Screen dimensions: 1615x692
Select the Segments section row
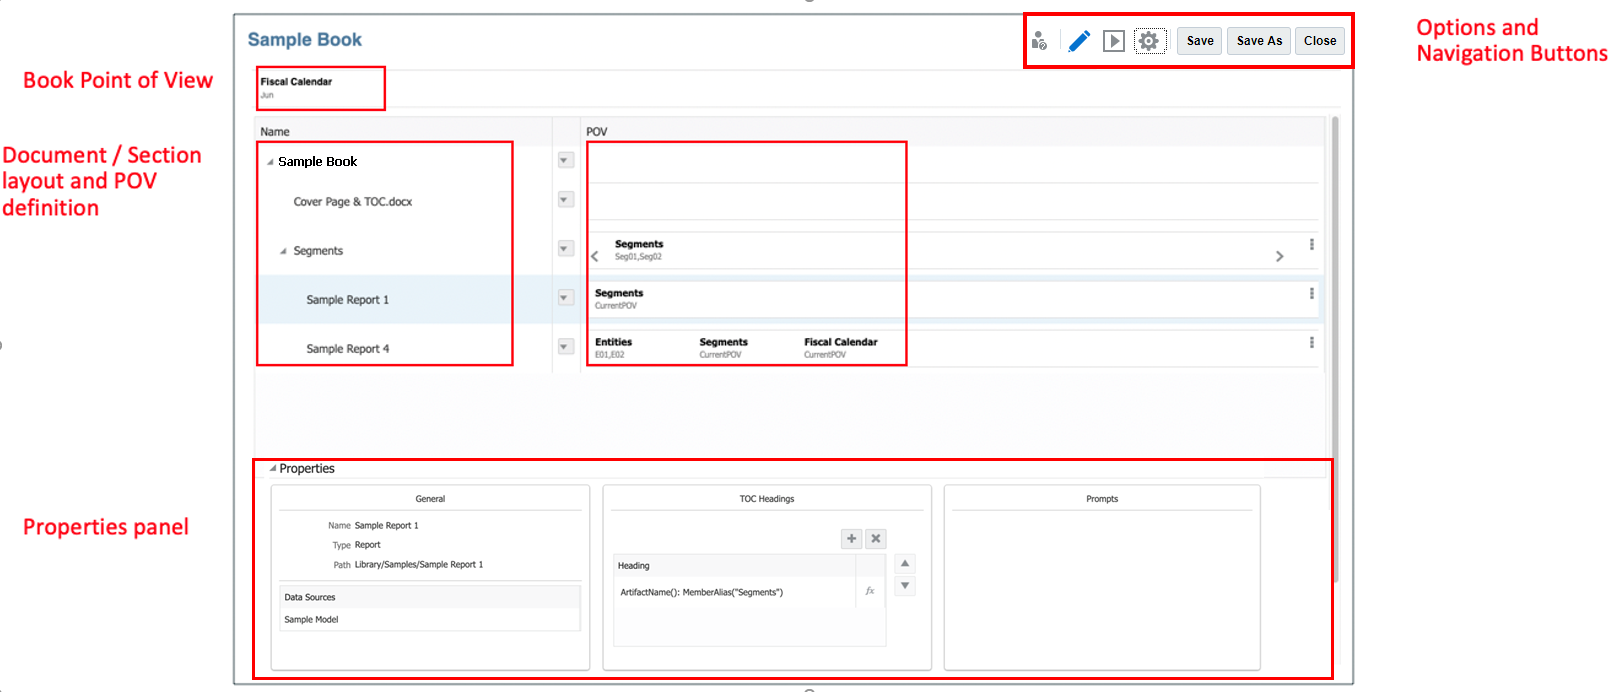tap(318, 251)
